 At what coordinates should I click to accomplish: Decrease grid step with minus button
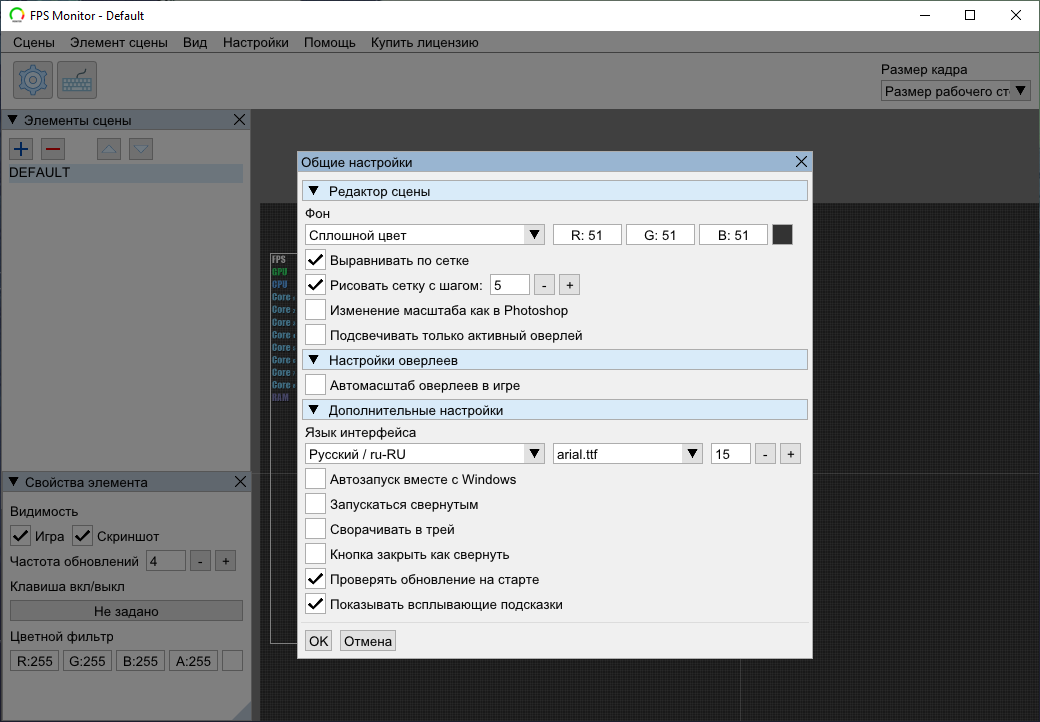click(x=544, y=285)
